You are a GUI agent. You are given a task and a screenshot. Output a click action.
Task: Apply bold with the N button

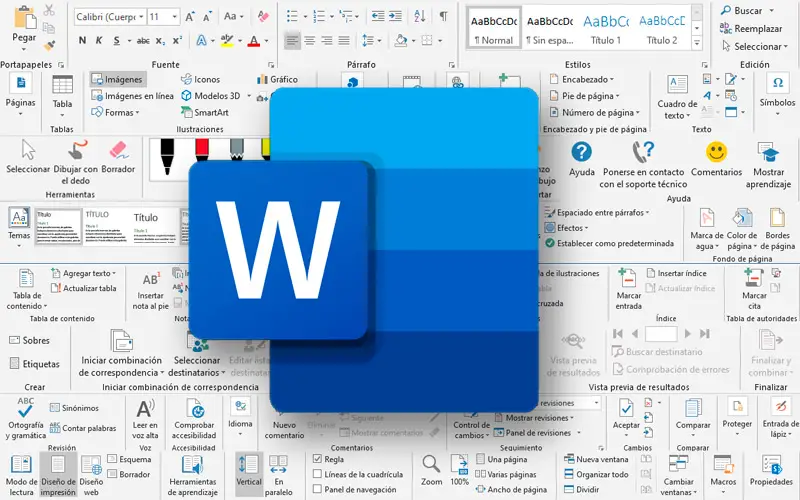pyautogui.click(x=82, y=40)
